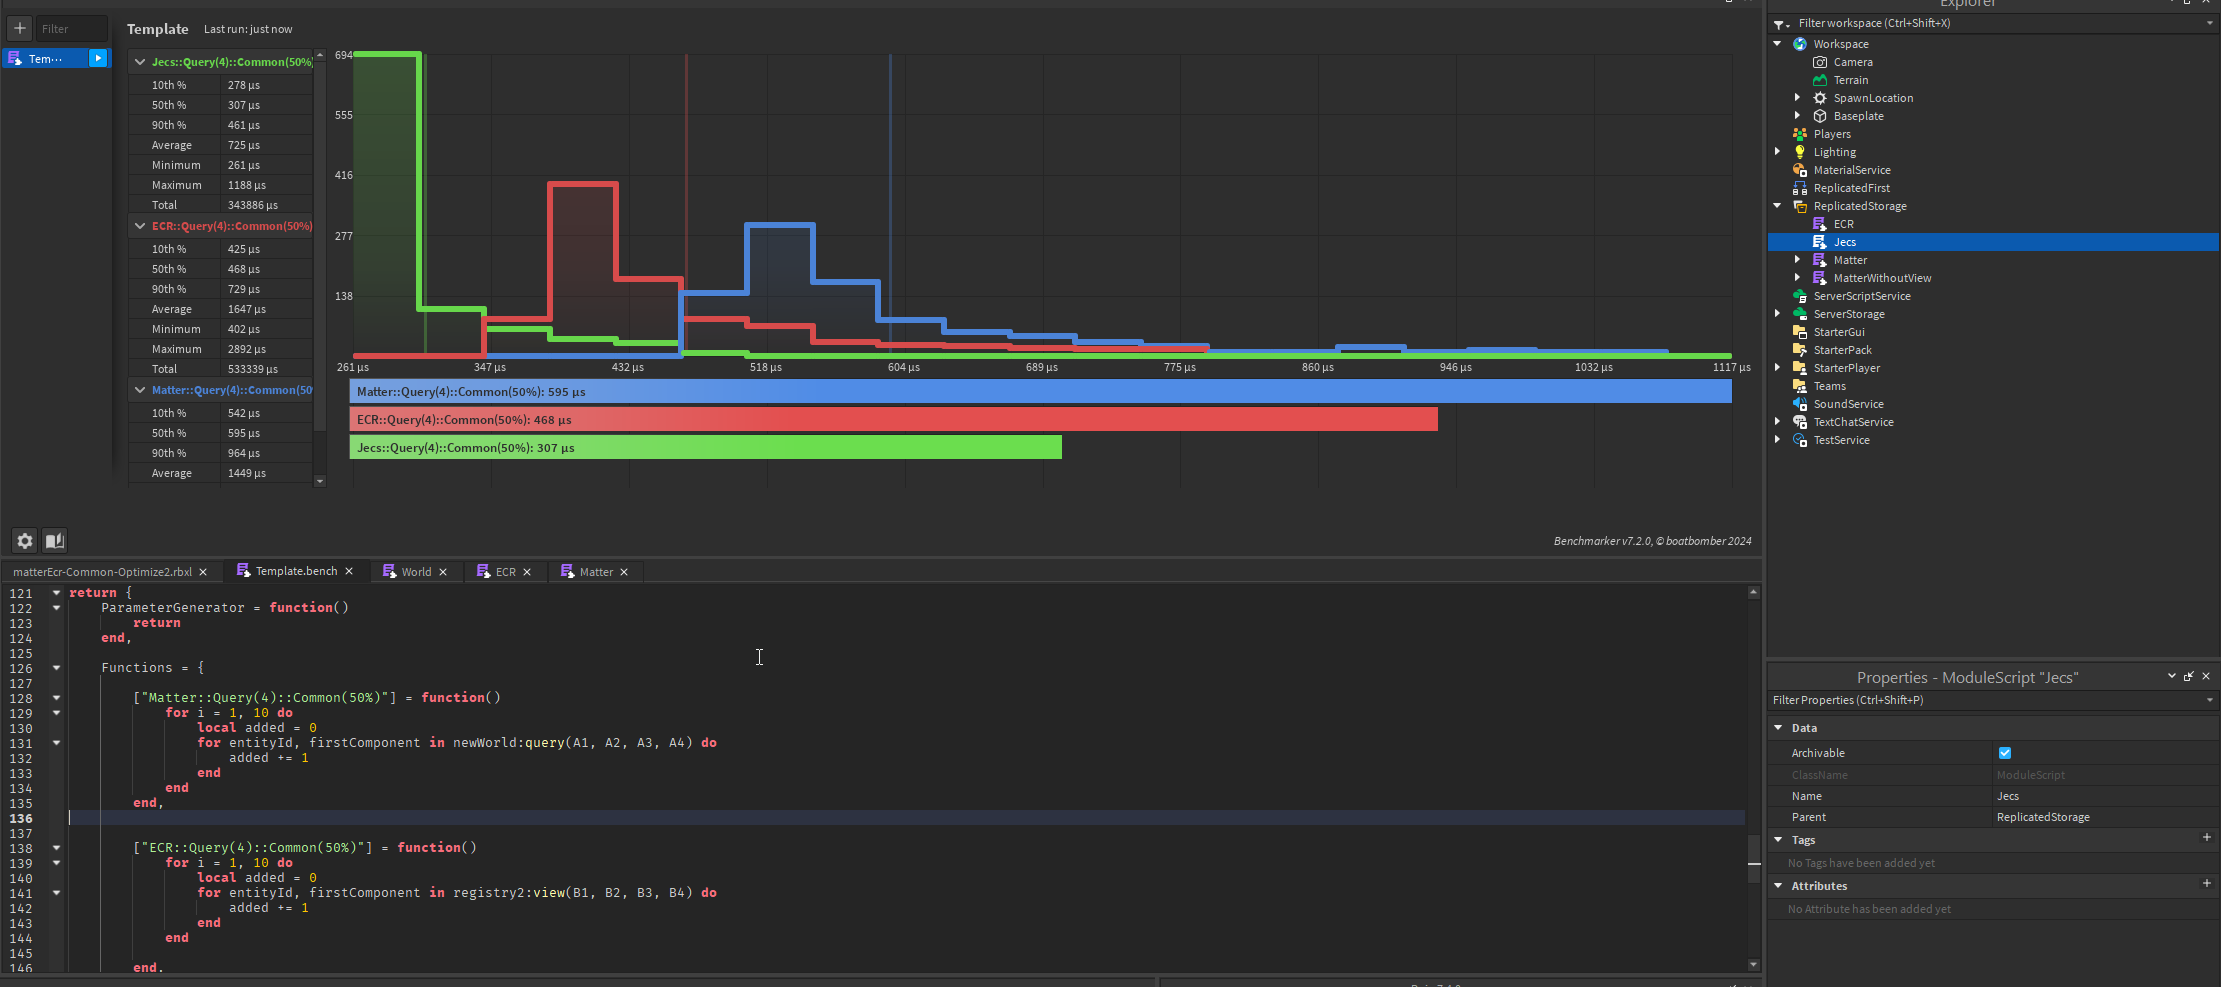Screen dimensions: 2221x987
Task: Close the ECR script tab
Action: [x=527, y=572]
